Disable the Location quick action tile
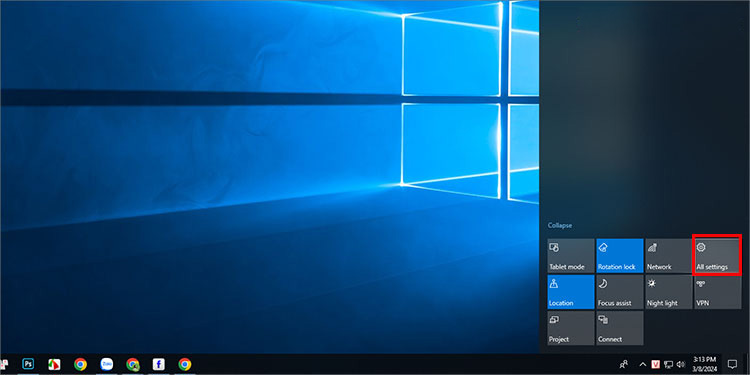Screen dimensions: 750x375 pos(571,292)
